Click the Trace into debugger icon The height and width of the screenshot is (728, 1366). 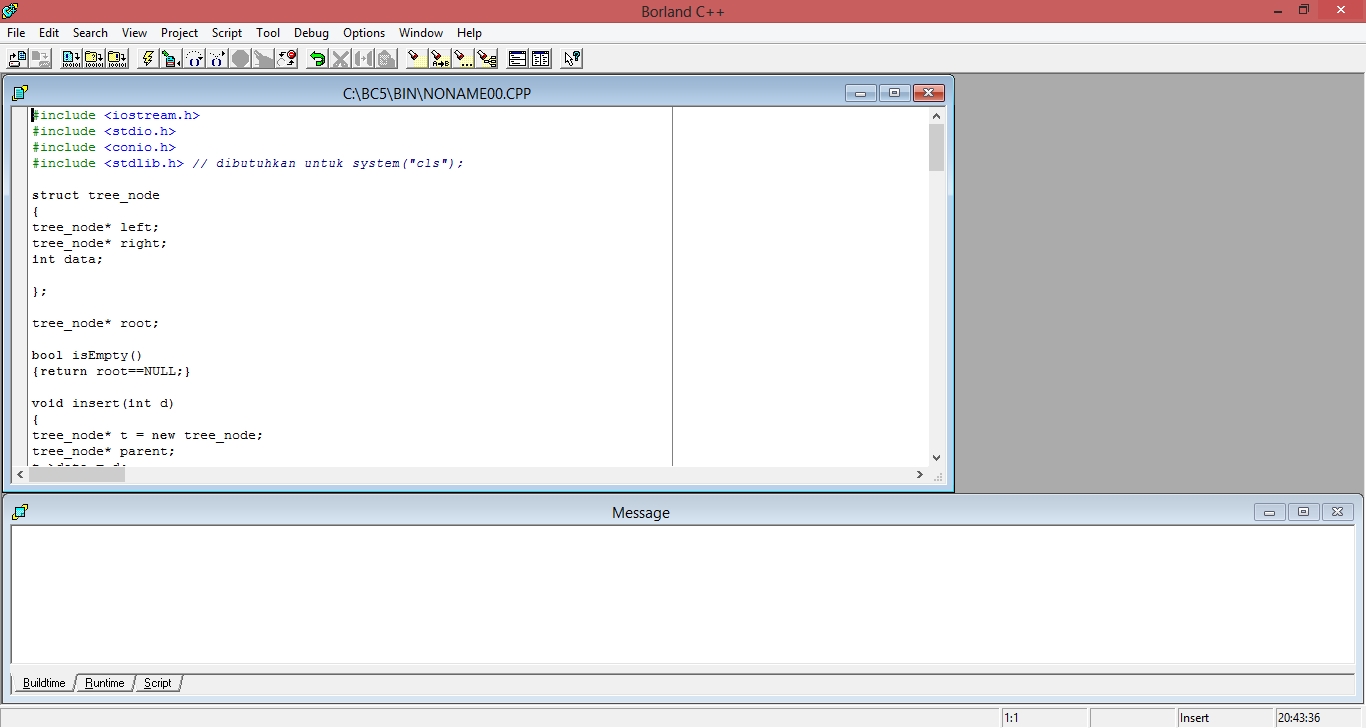217,59
